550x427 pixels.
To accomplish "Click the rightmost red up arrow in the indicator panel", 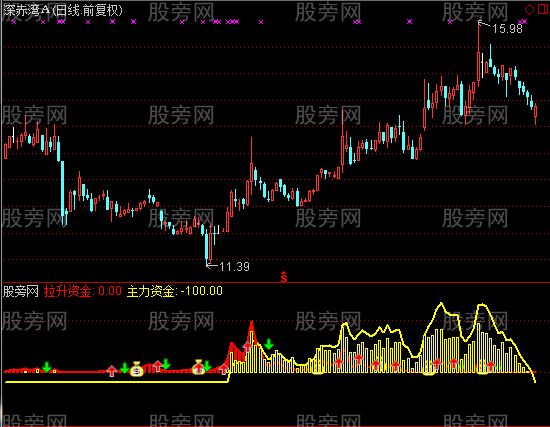I will coord(490,366).
